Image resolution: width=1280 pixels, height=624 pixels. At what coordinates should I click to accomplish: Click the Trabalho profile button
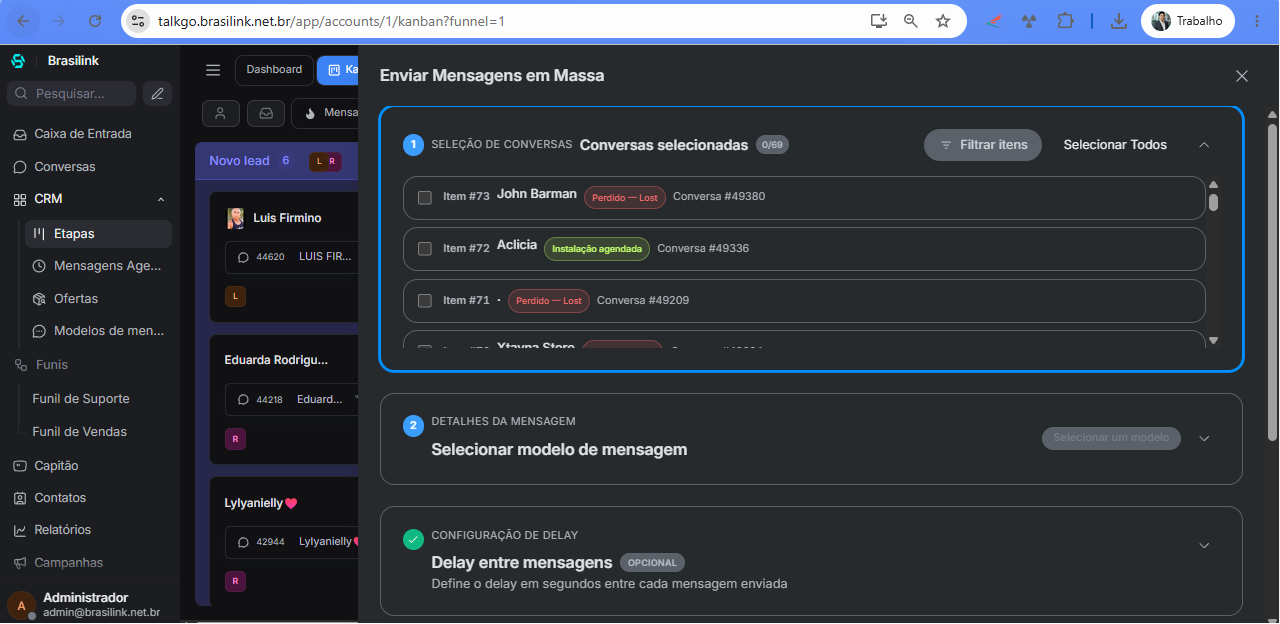[x=1187, y=20]
